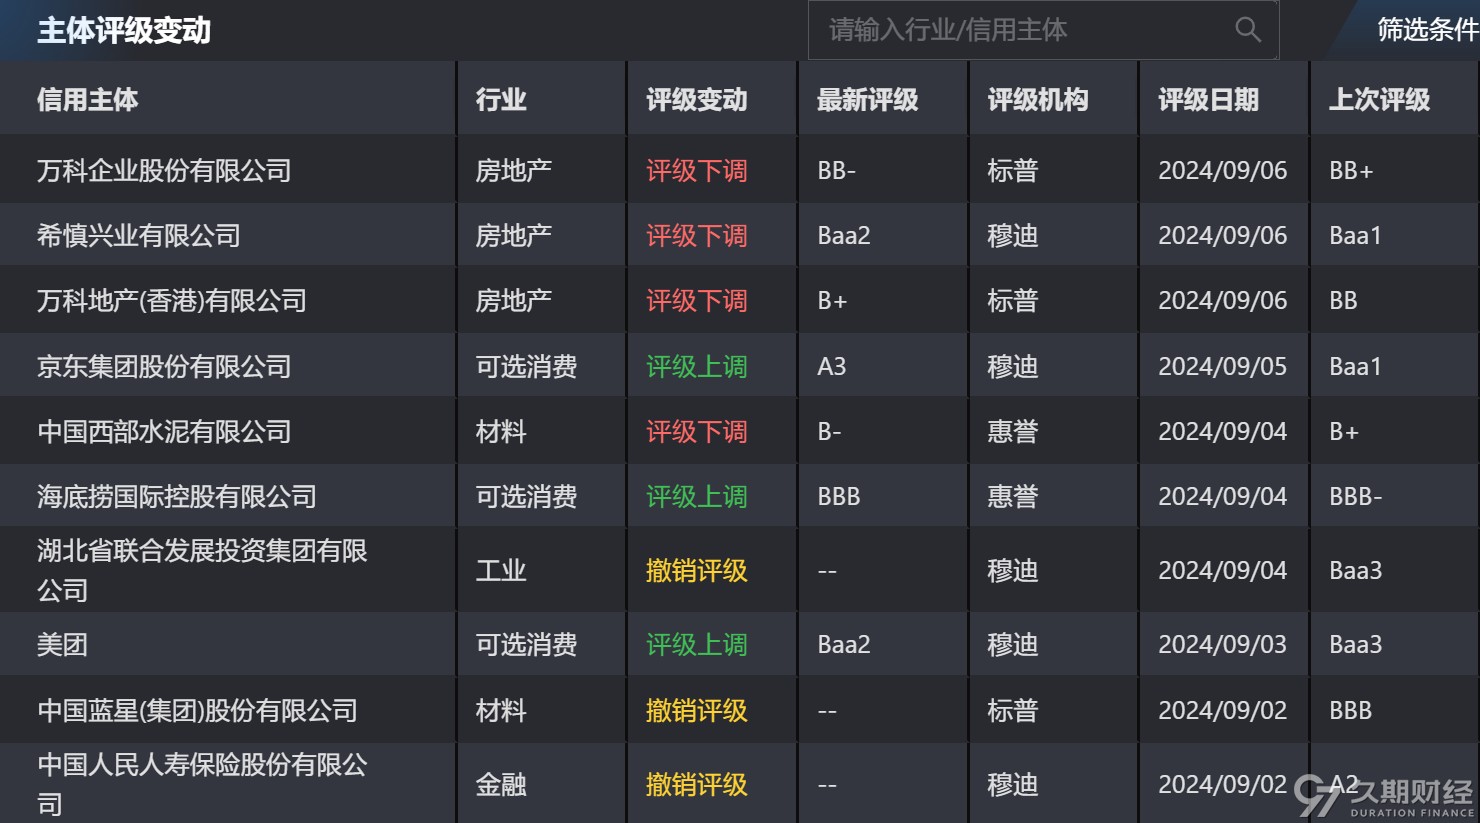This screenshot has width=1480, height=823.
Task: Click 评级上调 label in 京东 row
Action: tap(696, 367)
